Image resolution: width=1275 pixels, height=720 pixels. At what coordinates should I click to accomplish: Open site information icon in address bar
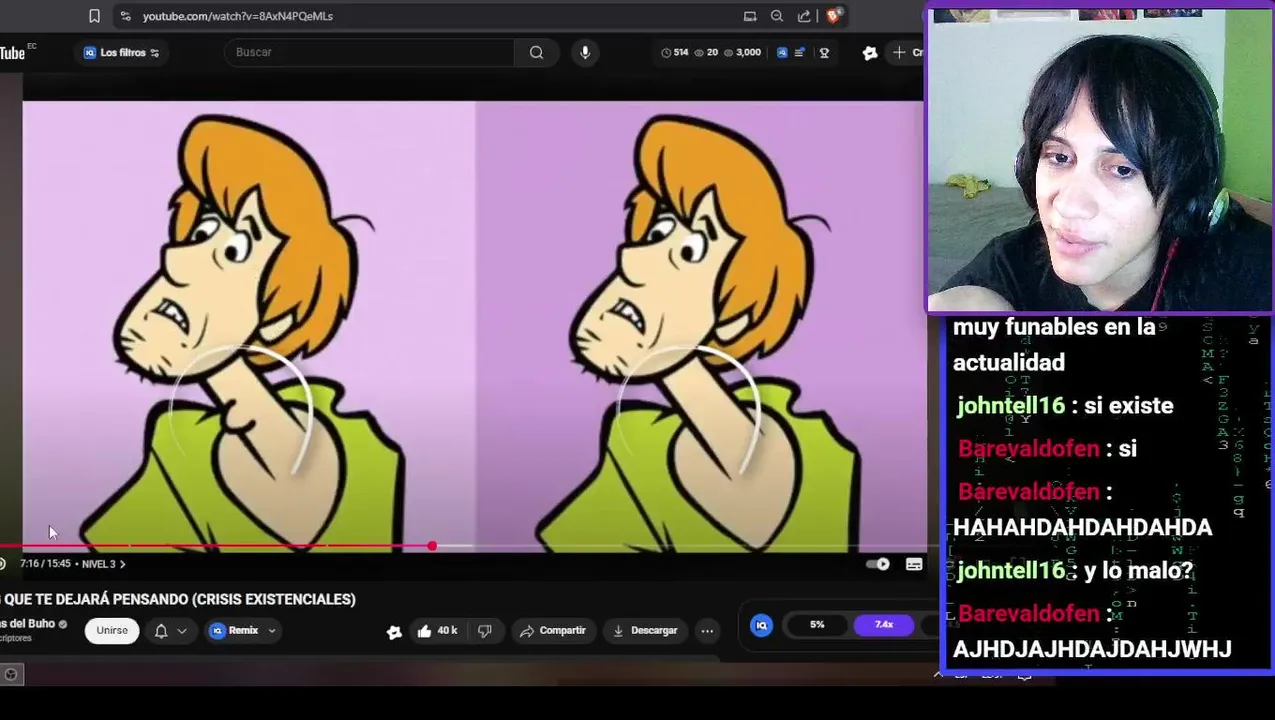(125, 16)
